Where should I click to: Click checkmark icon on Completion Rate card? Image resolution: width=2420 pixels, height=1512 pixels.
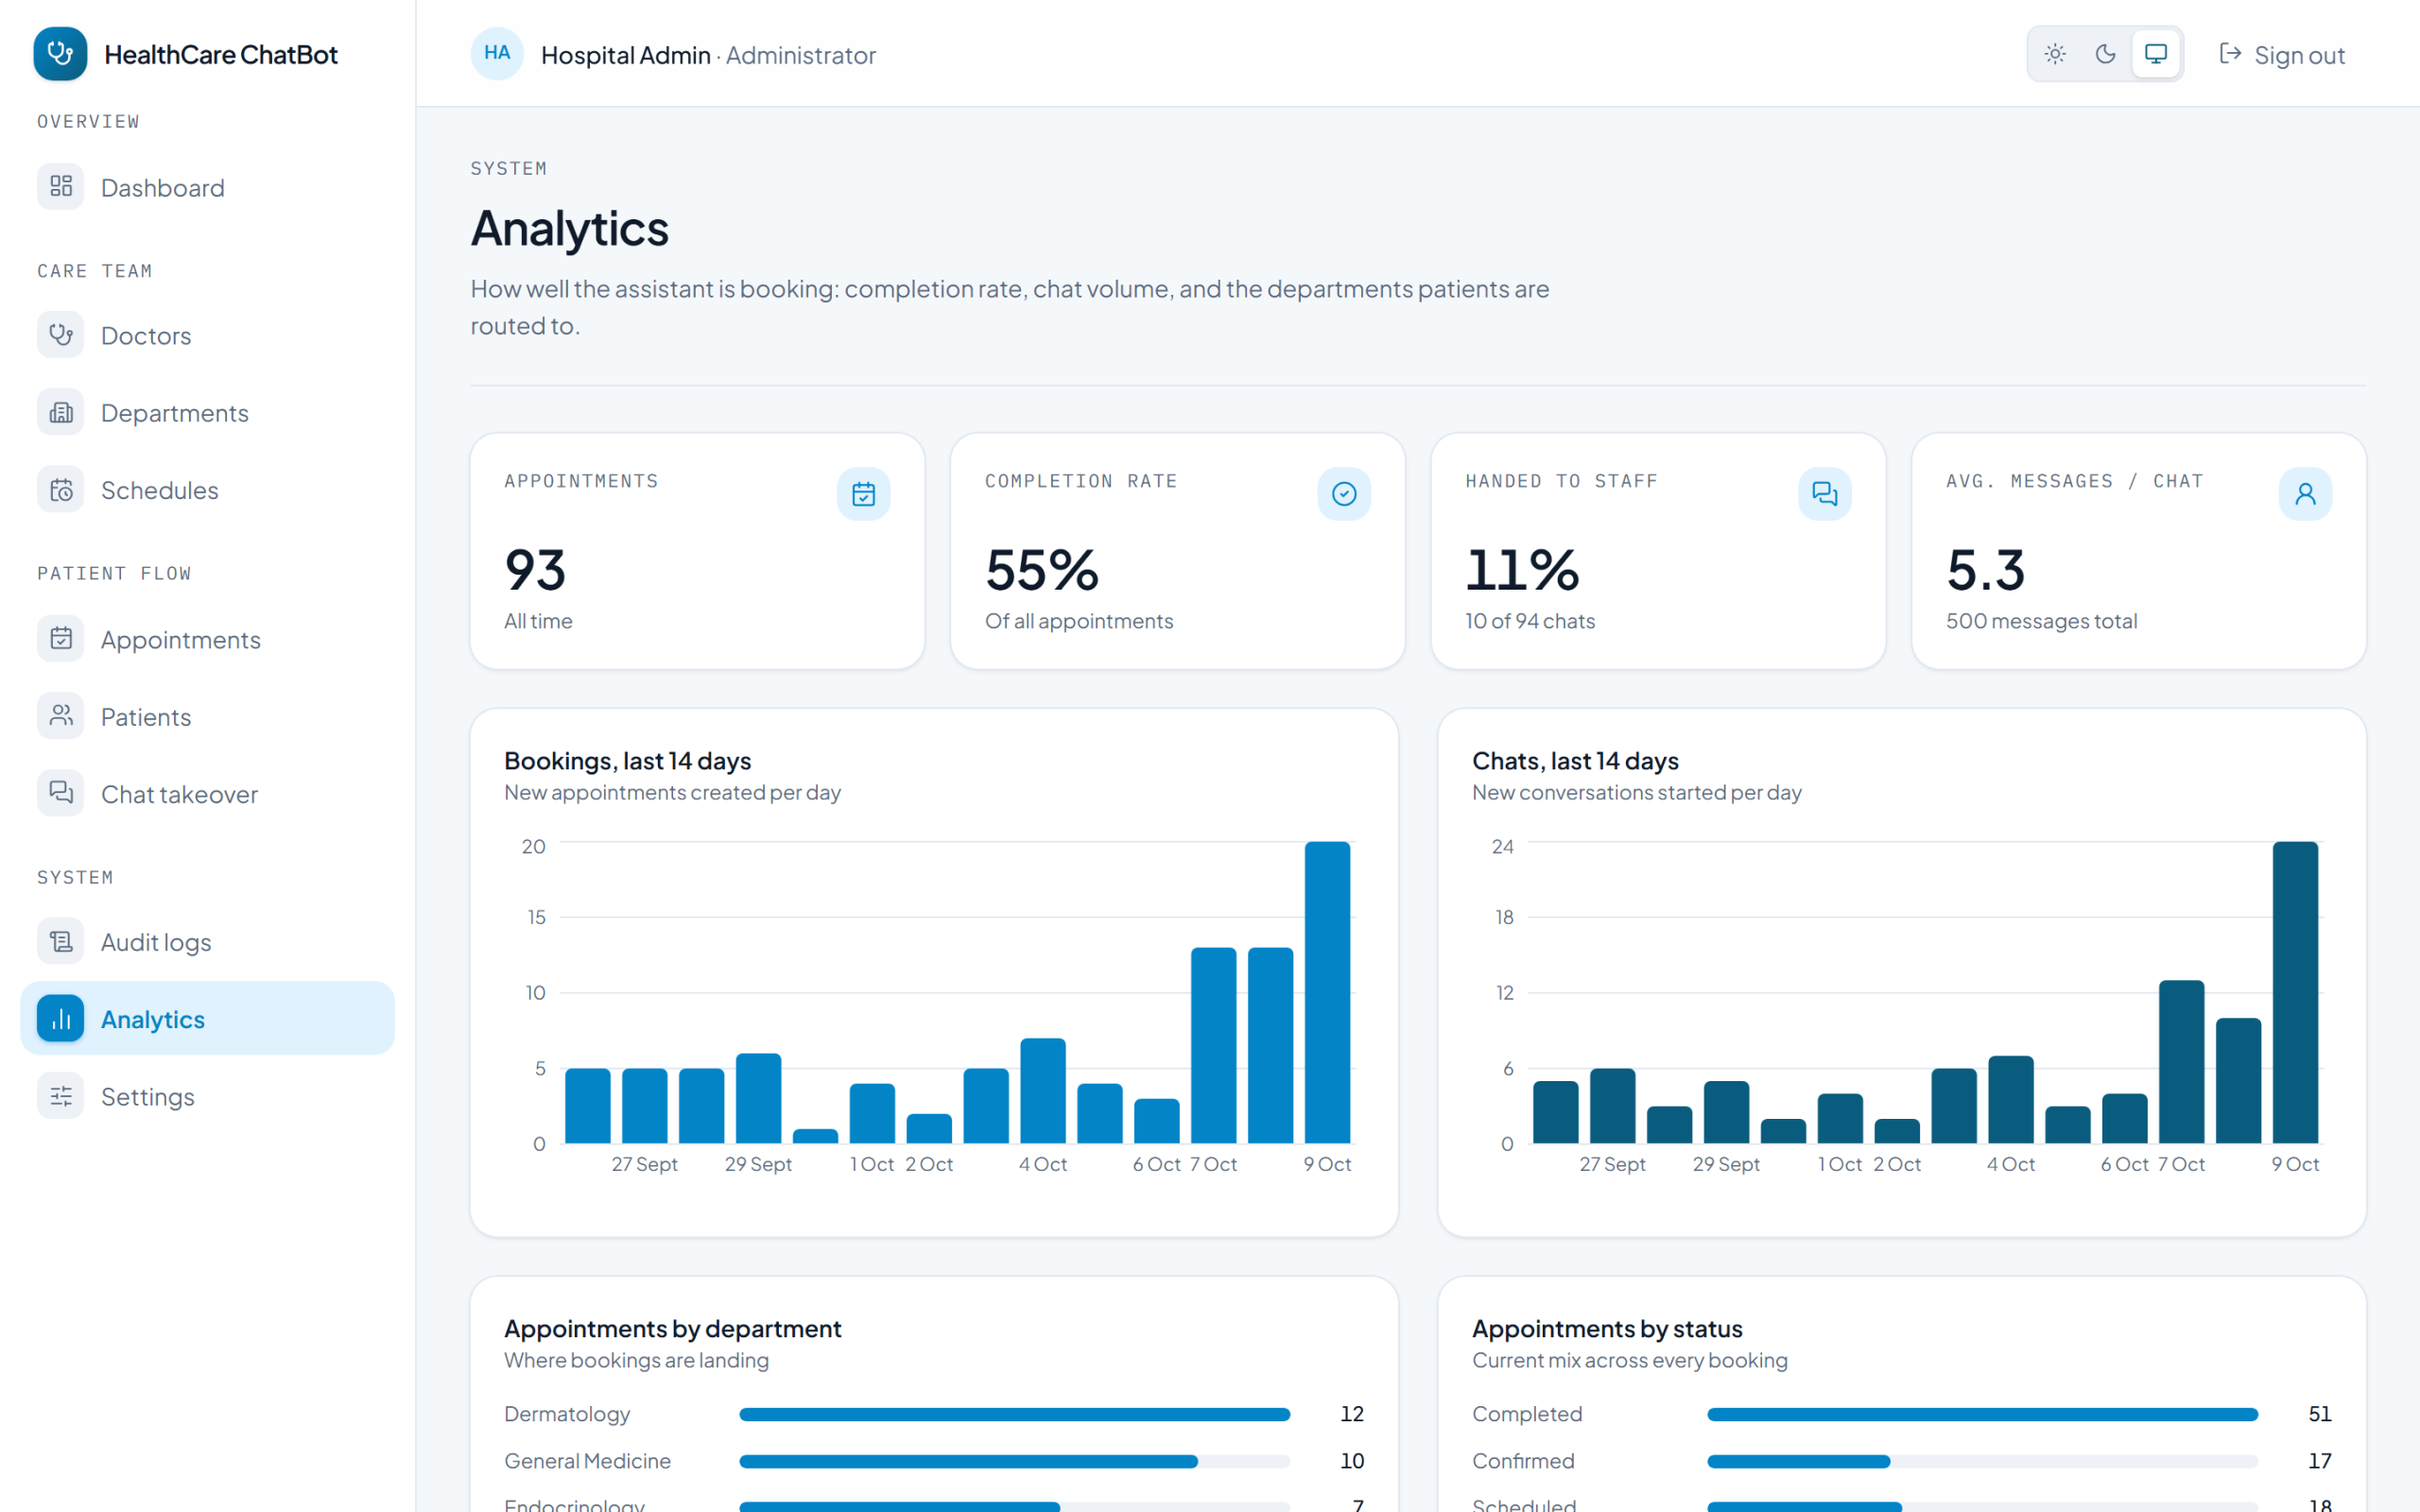[1344, 494]
